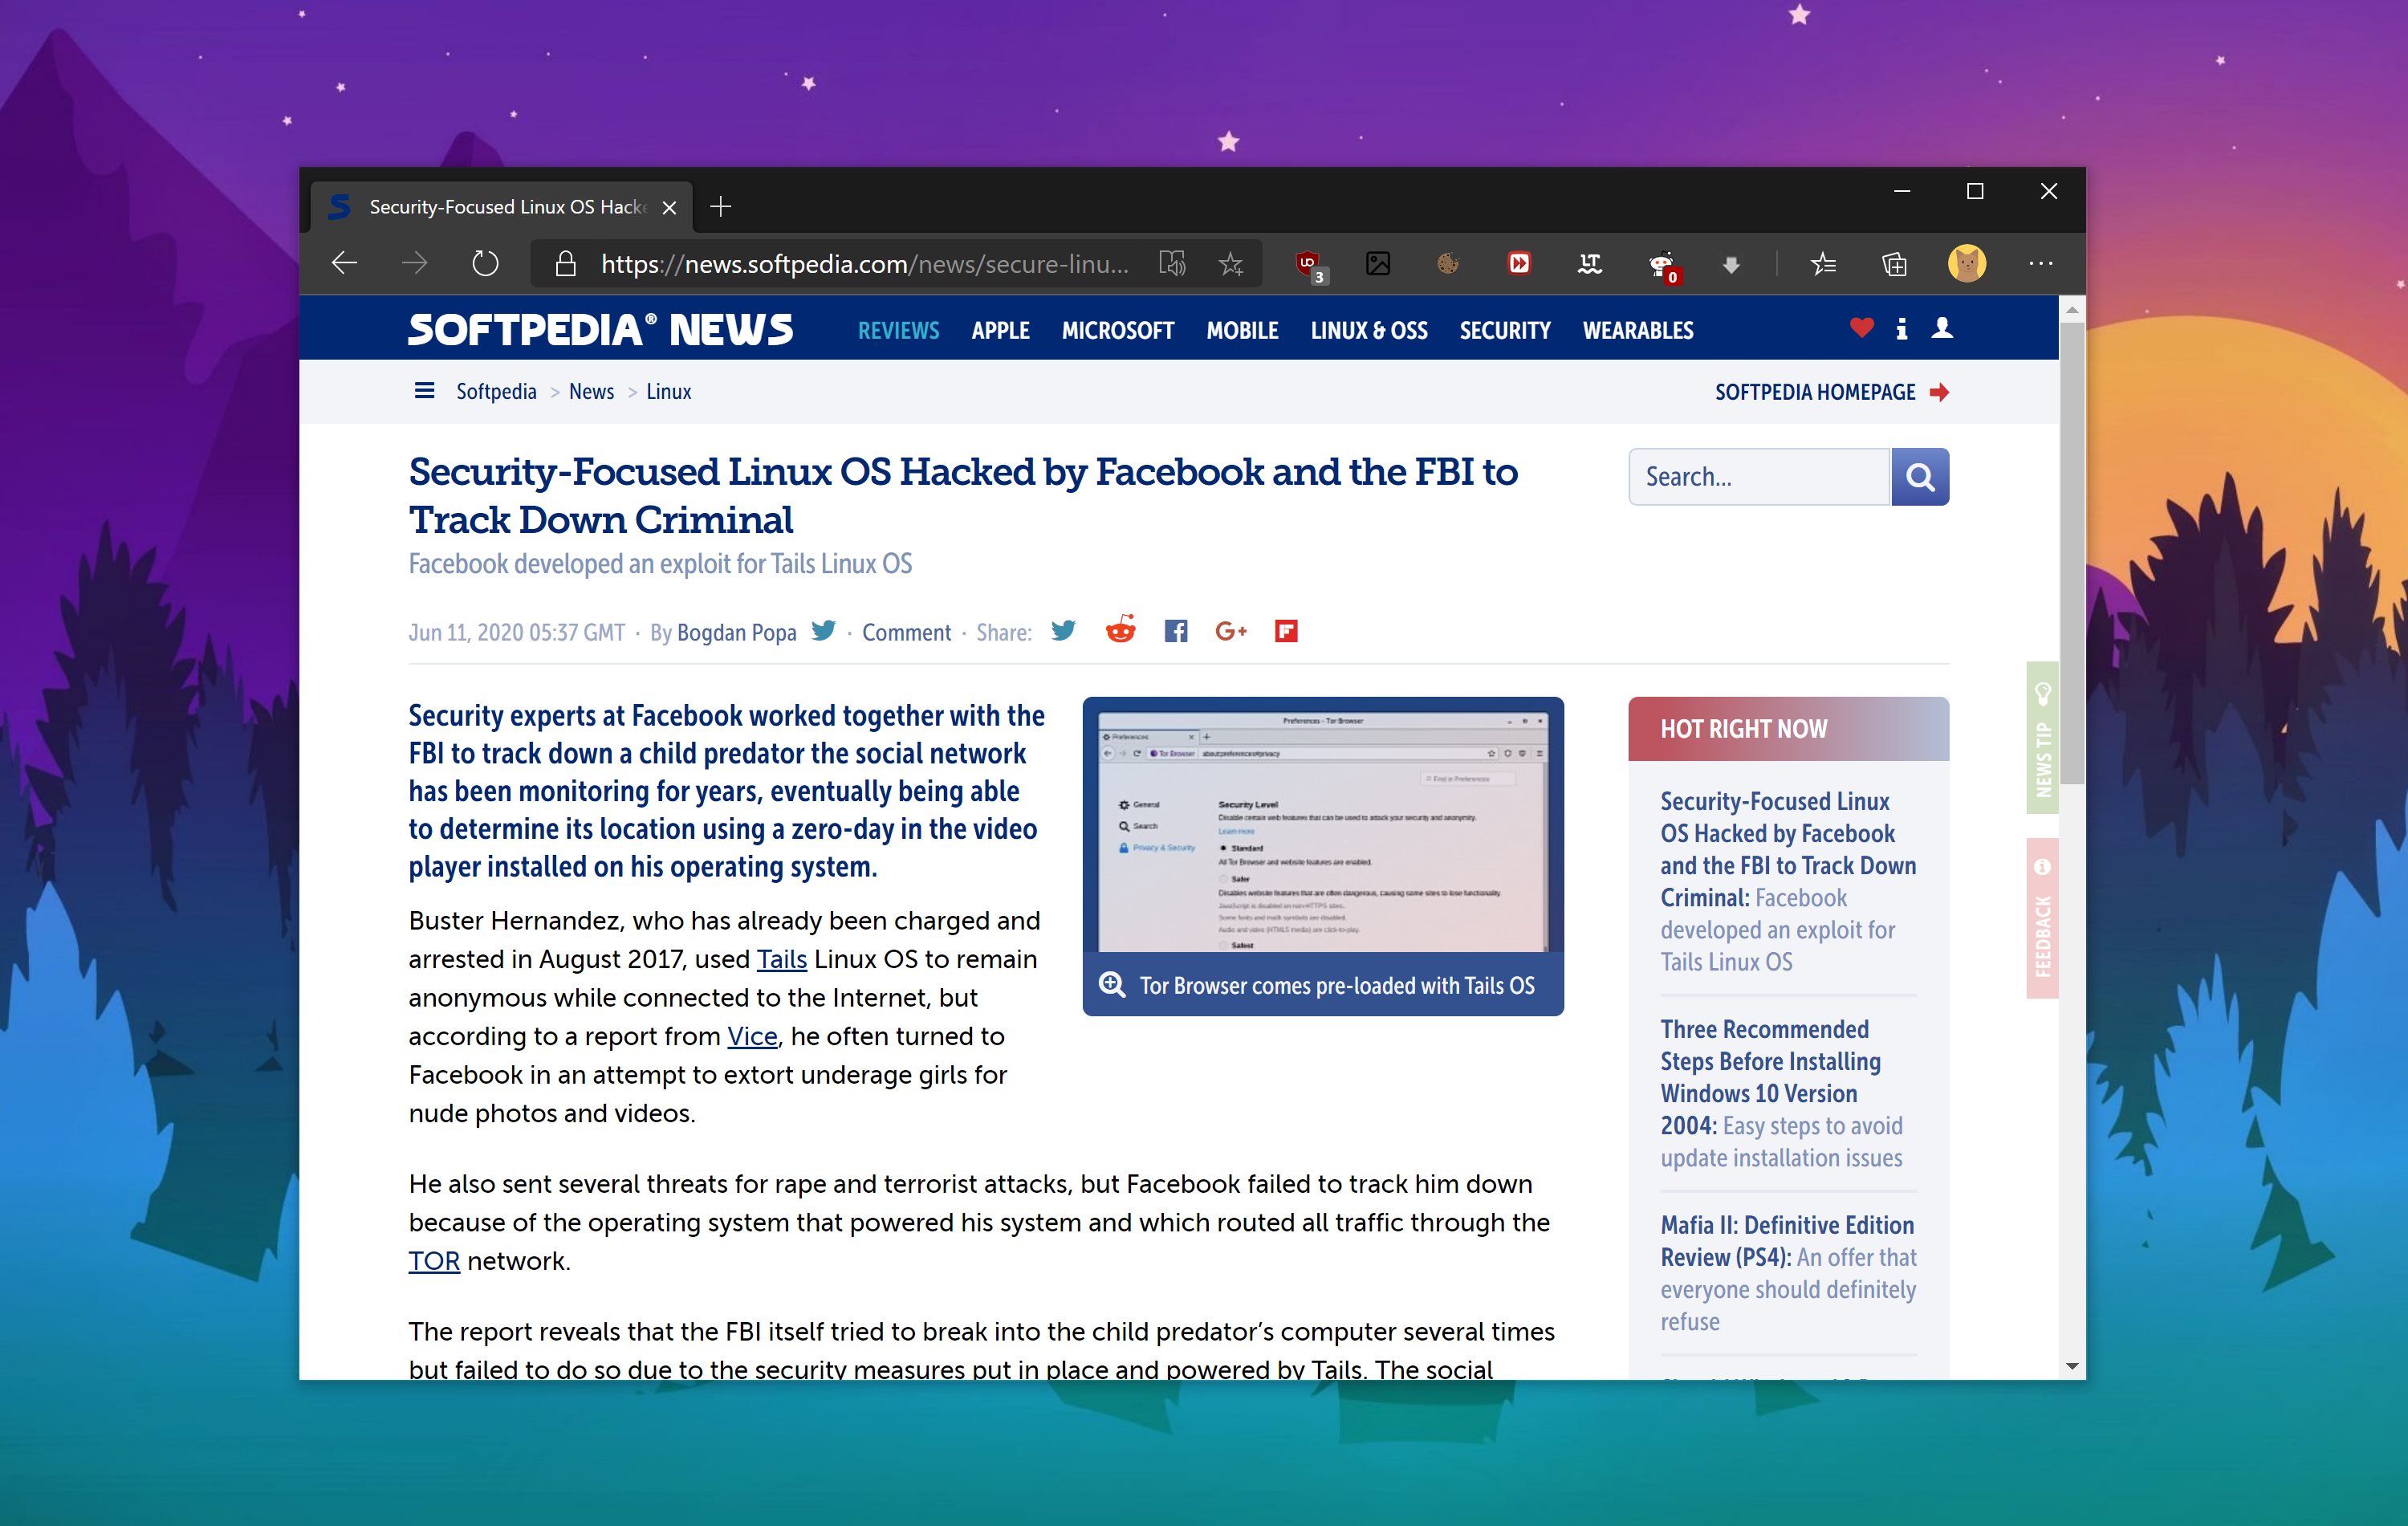Go to SOFTPEDIA HOMEPAGE link
The height and width of the screenshot is (1526, 2408).
1831,392
